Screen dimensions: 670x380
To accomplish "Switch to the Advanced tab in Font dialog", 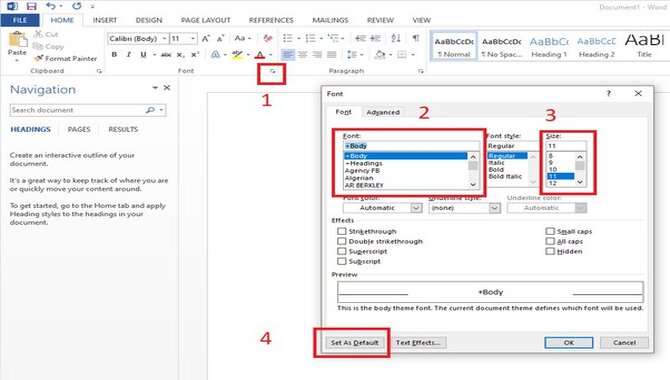I will click(383, 112).
